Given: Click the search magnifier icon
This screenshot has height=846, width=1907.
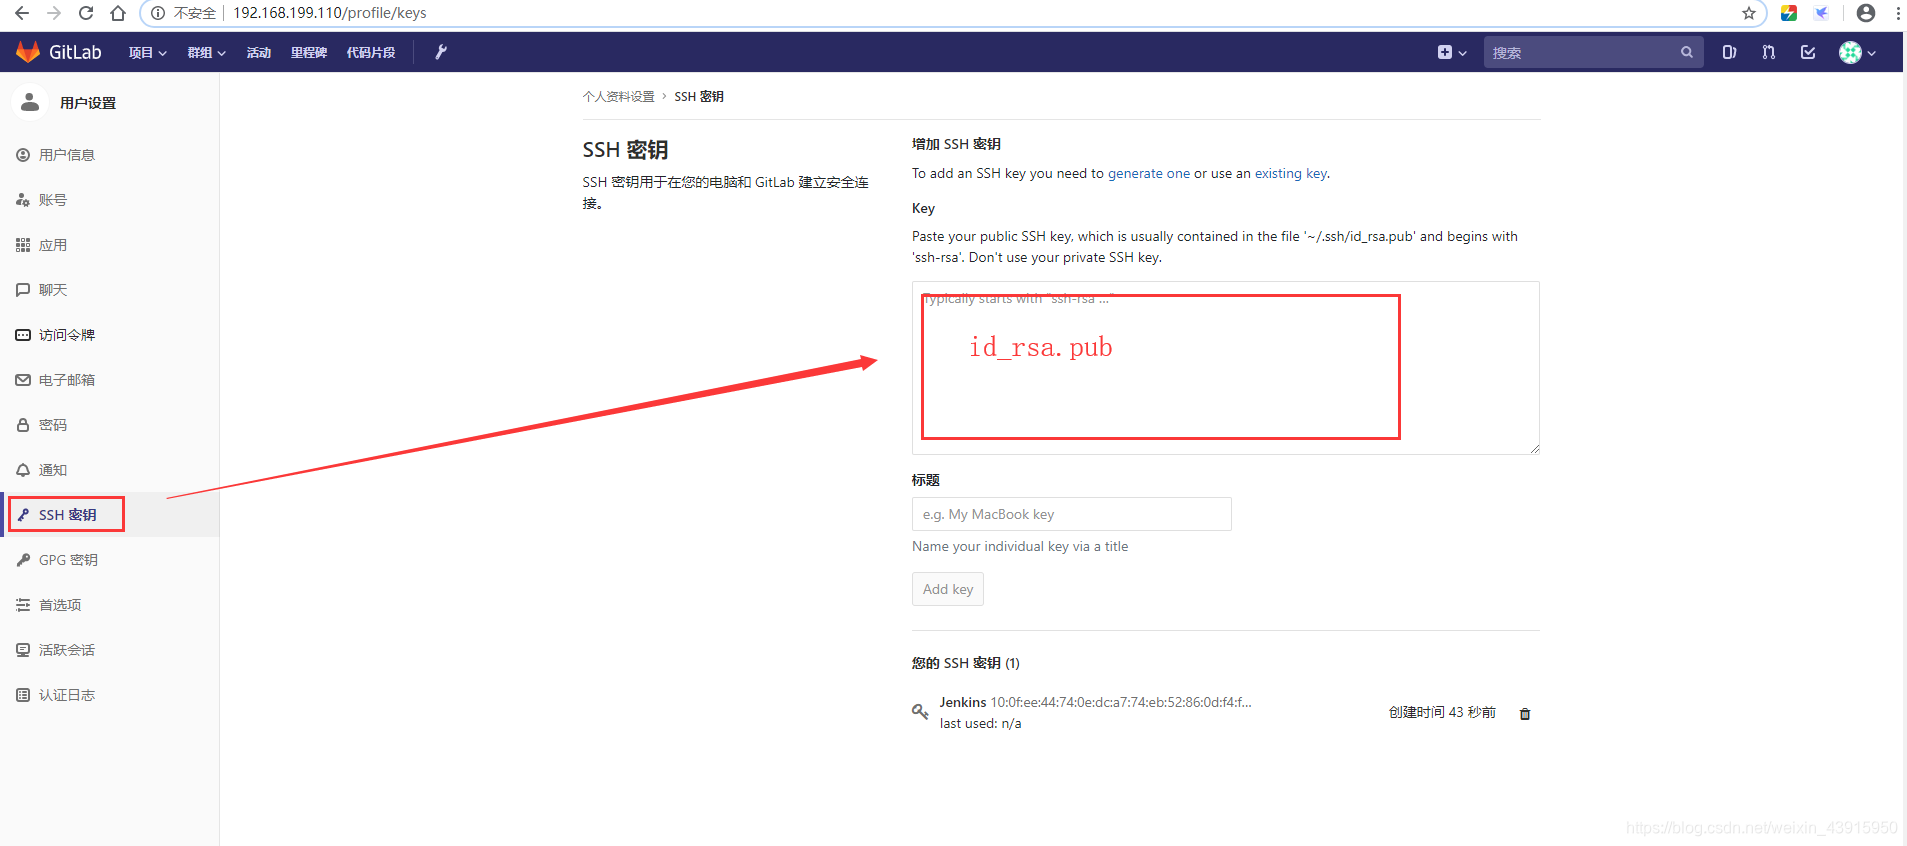Looking at the screenshot, I should tap(1687, 52).
